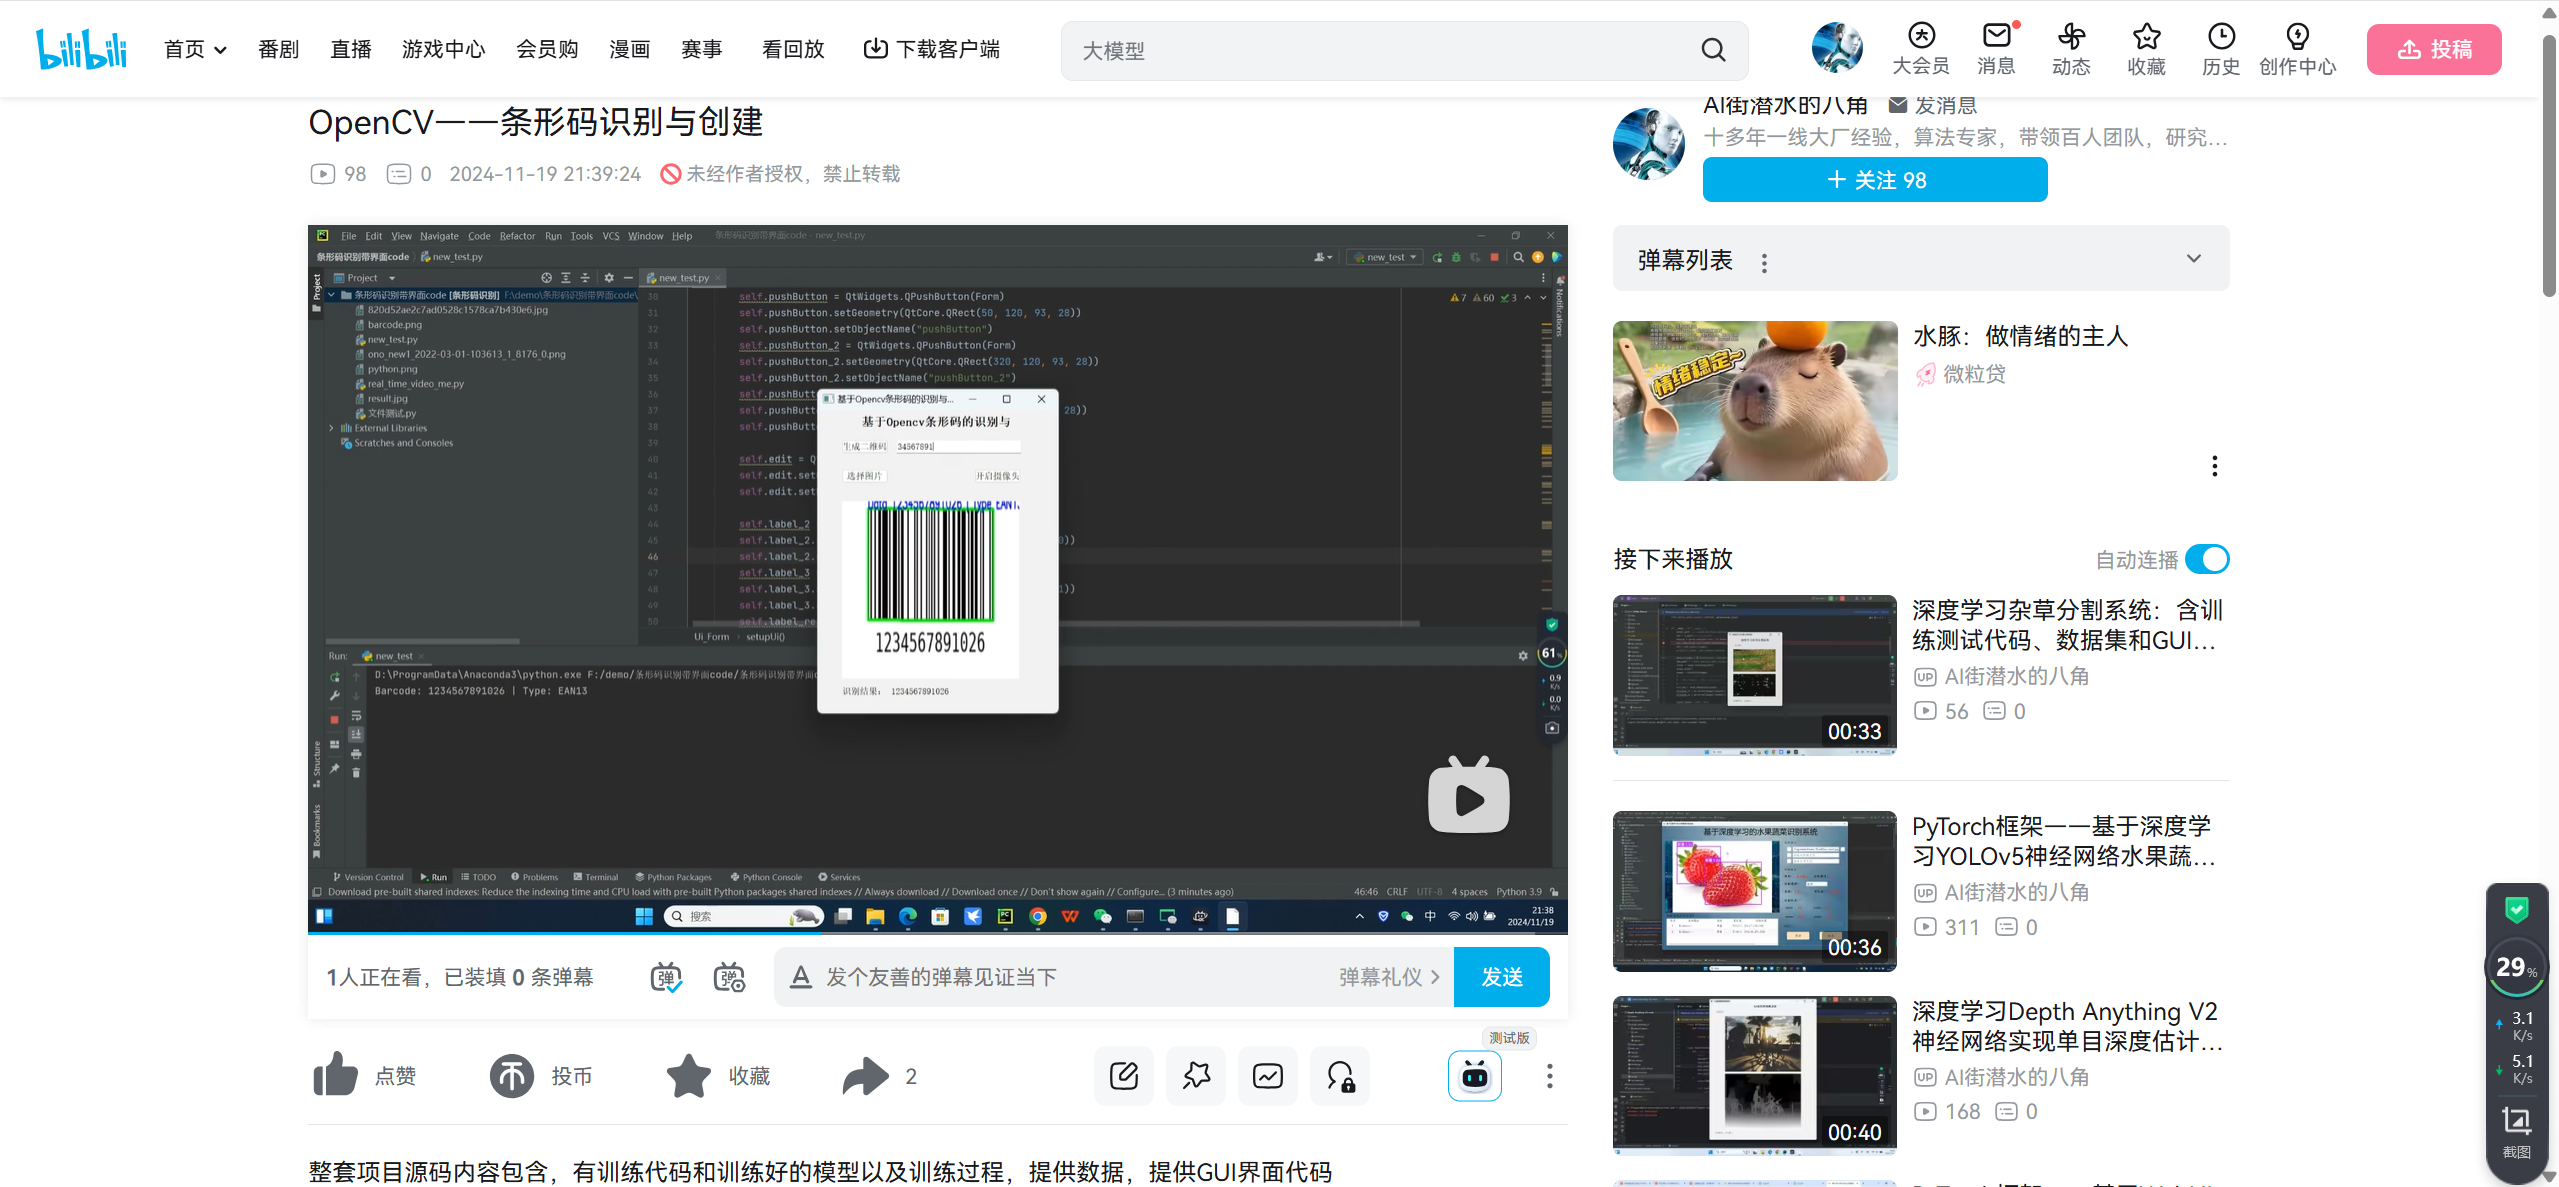Click the thumbs-up 点赞 like icon

(336, 1075)
